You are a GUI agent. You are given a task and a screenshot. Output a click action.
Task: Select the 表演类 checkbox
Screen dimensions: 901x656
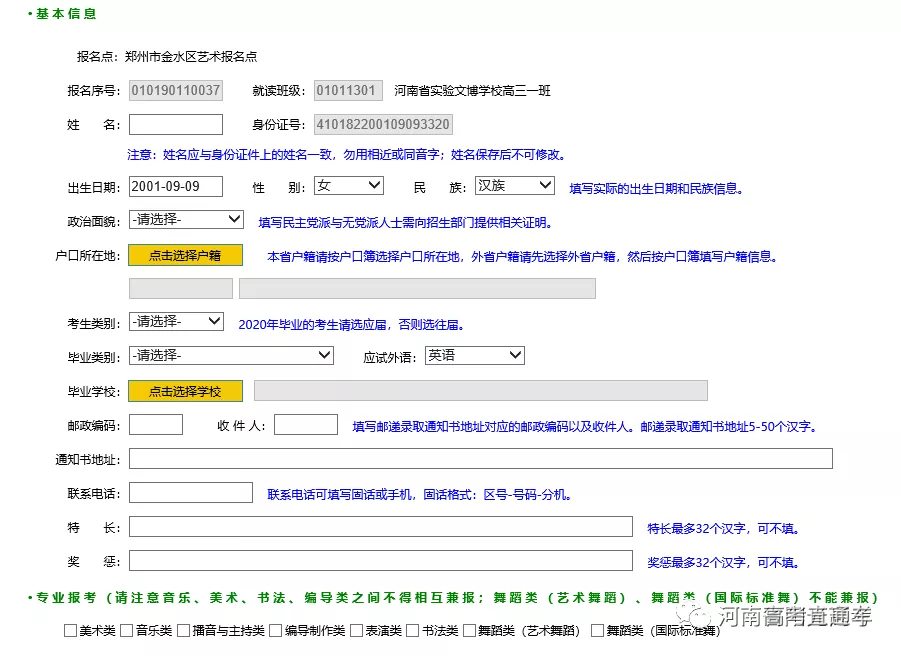355,631
